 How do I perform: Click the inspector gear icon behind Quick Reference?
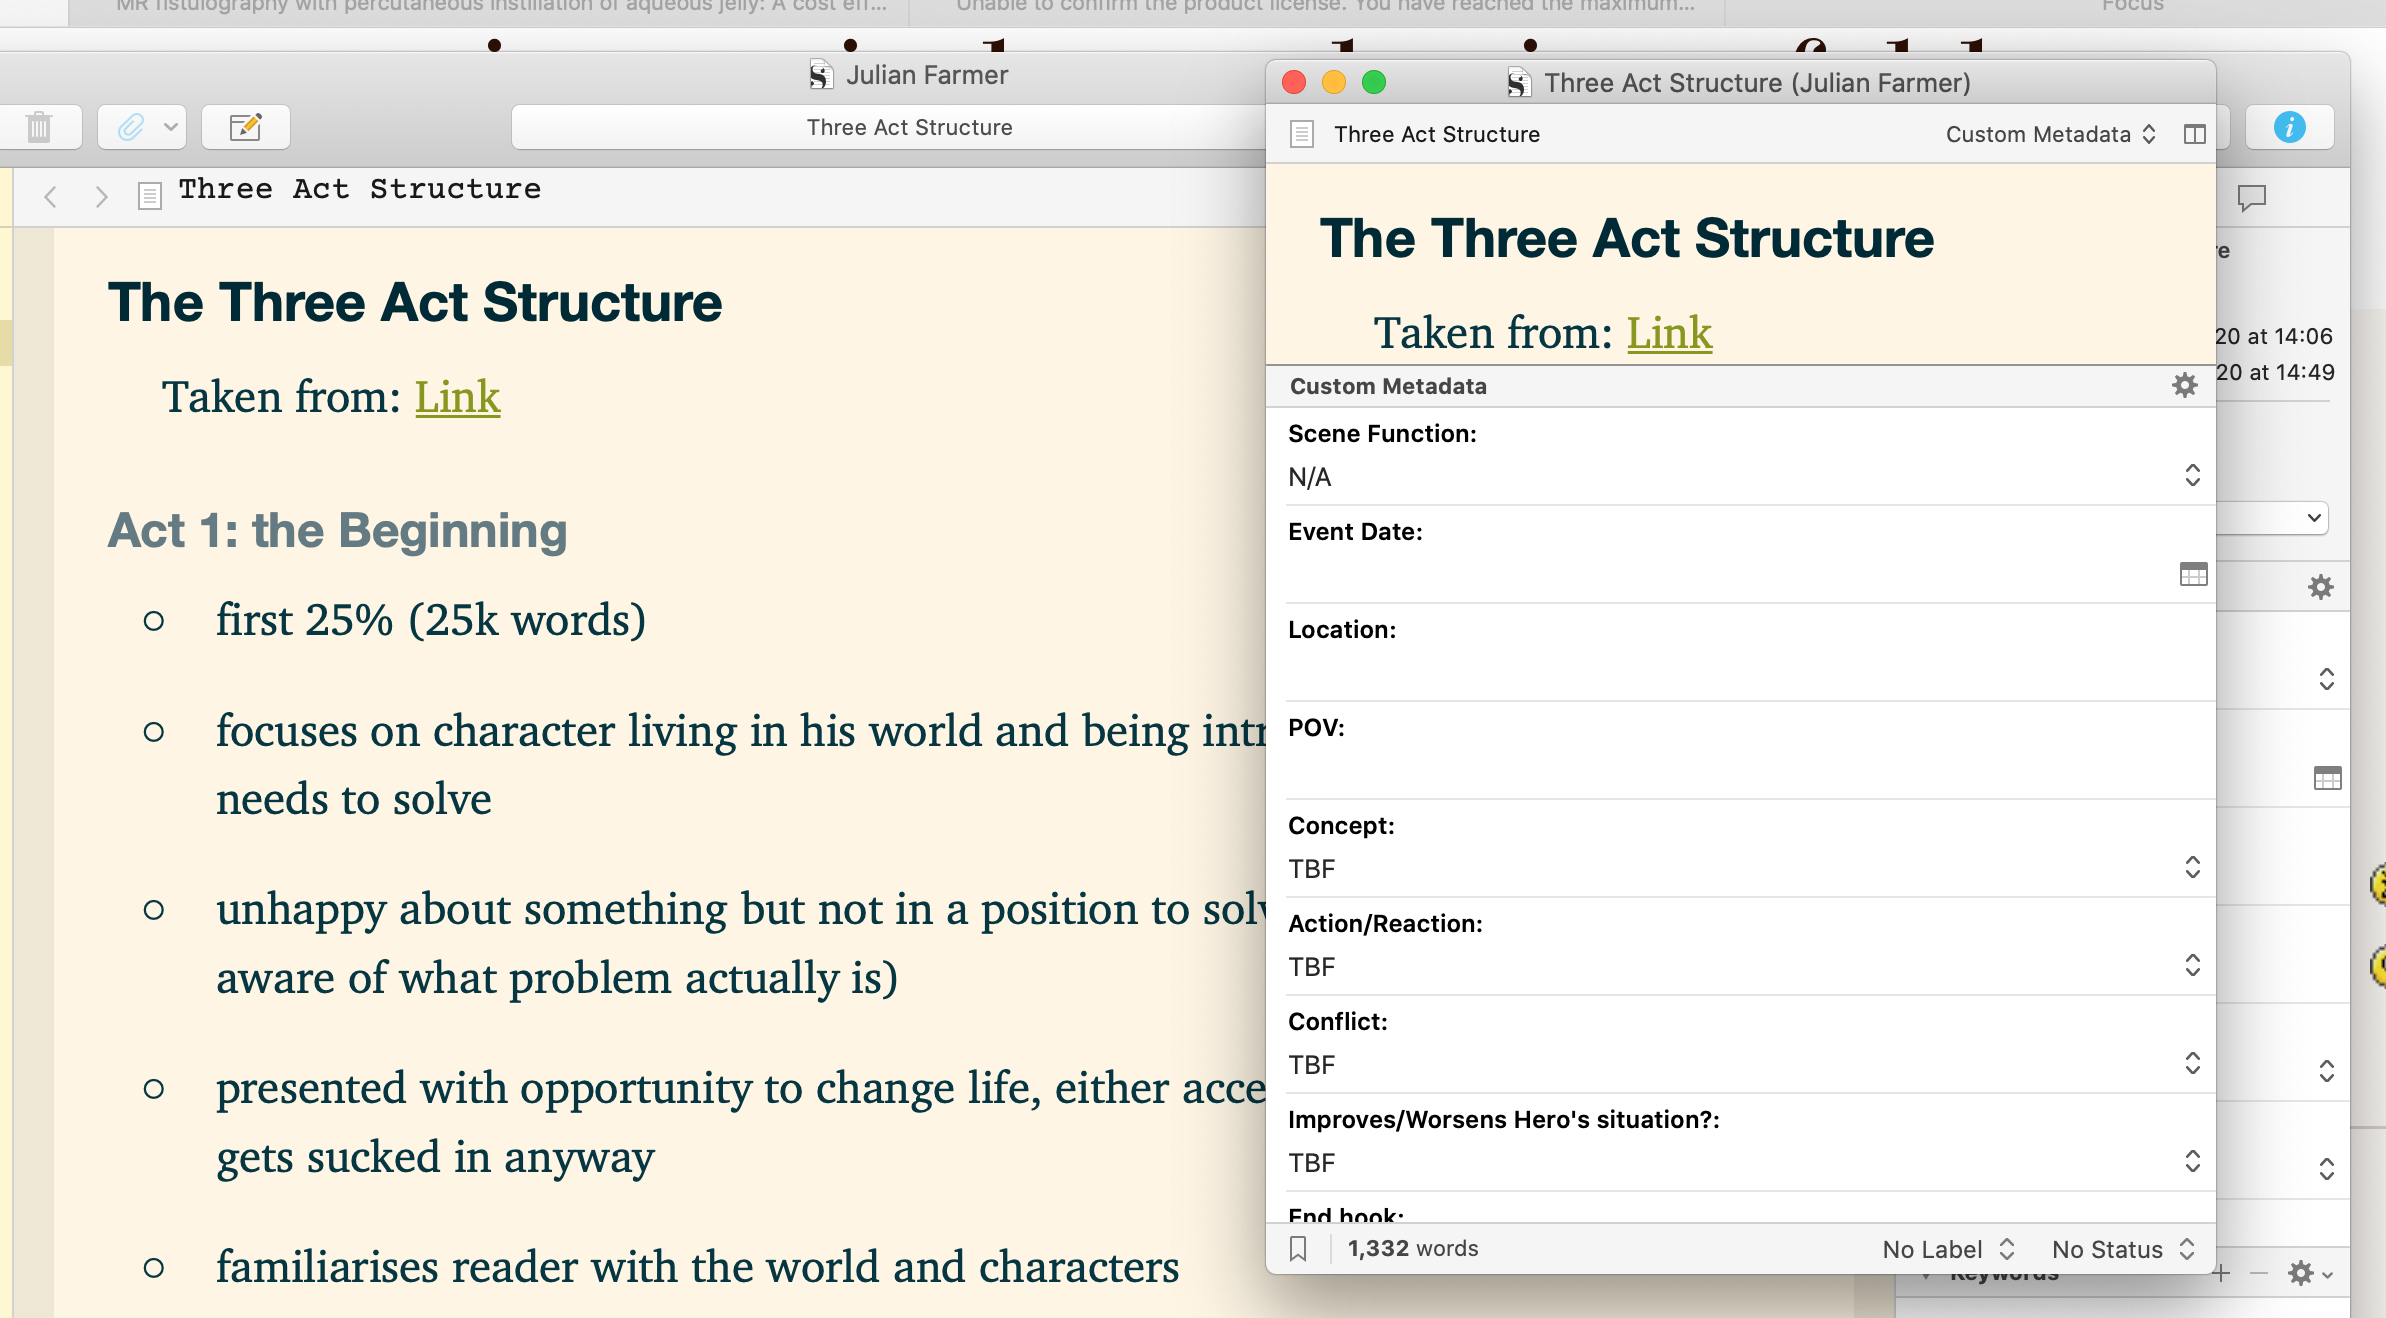(x=2321, y=587)
